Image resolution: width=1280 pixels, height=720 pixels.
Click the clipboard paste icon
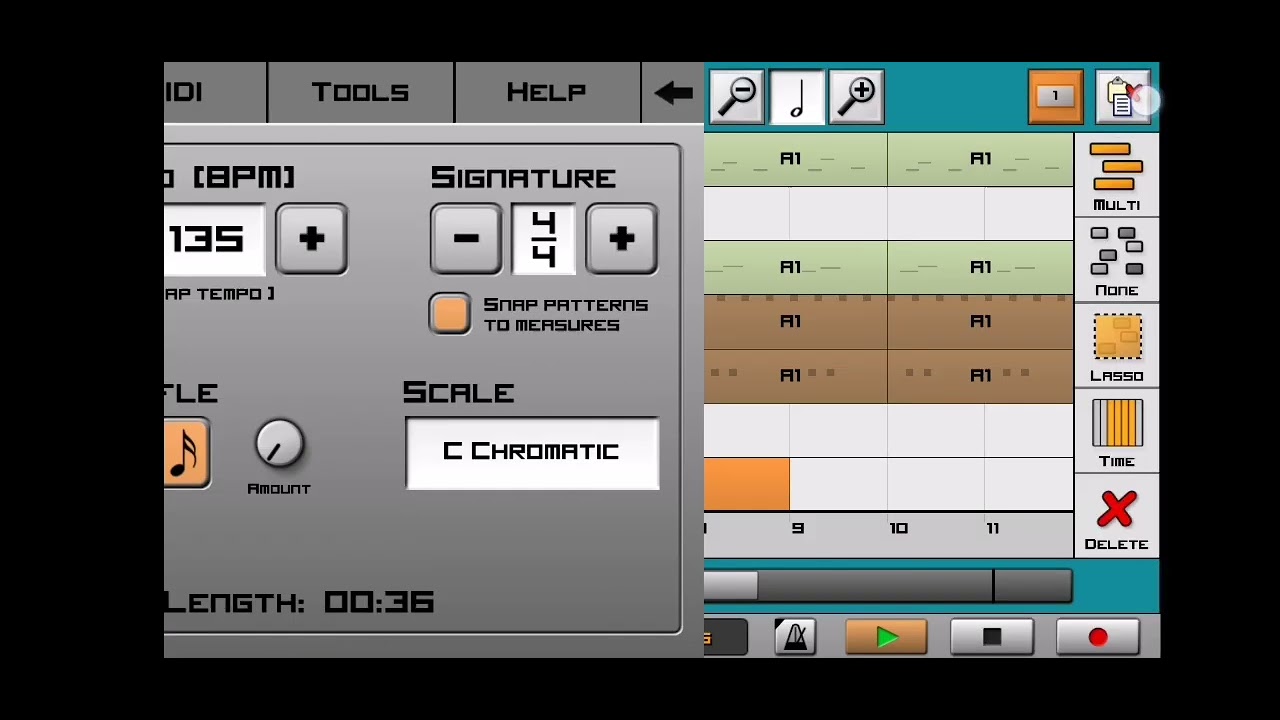coord(1122,96)
